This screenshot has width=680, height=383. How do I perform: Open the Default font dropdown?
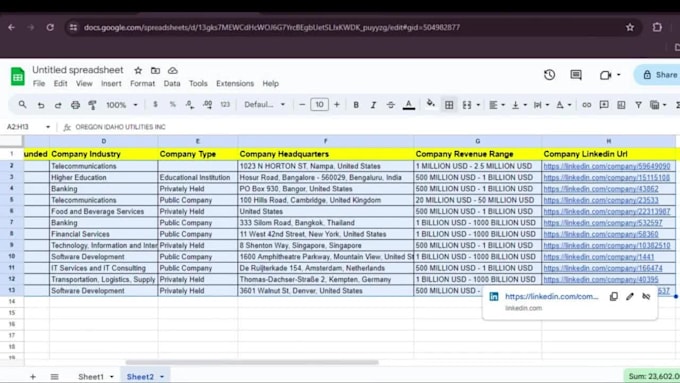(x=265, y=105)
